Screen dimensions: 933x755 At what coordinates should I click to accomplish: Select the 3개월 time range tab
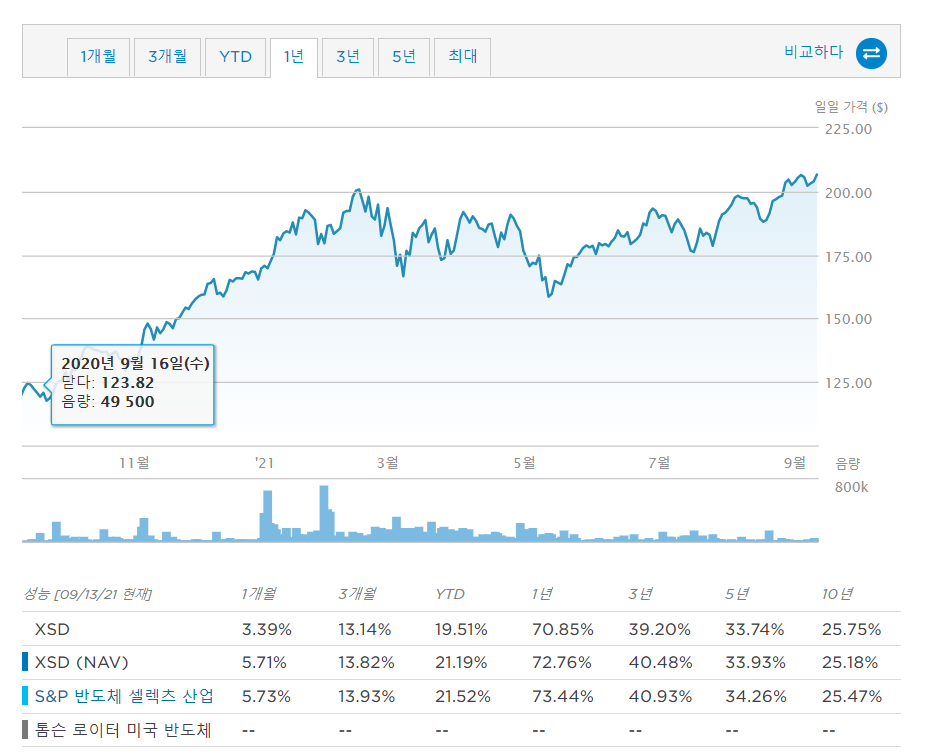[167, 57]
